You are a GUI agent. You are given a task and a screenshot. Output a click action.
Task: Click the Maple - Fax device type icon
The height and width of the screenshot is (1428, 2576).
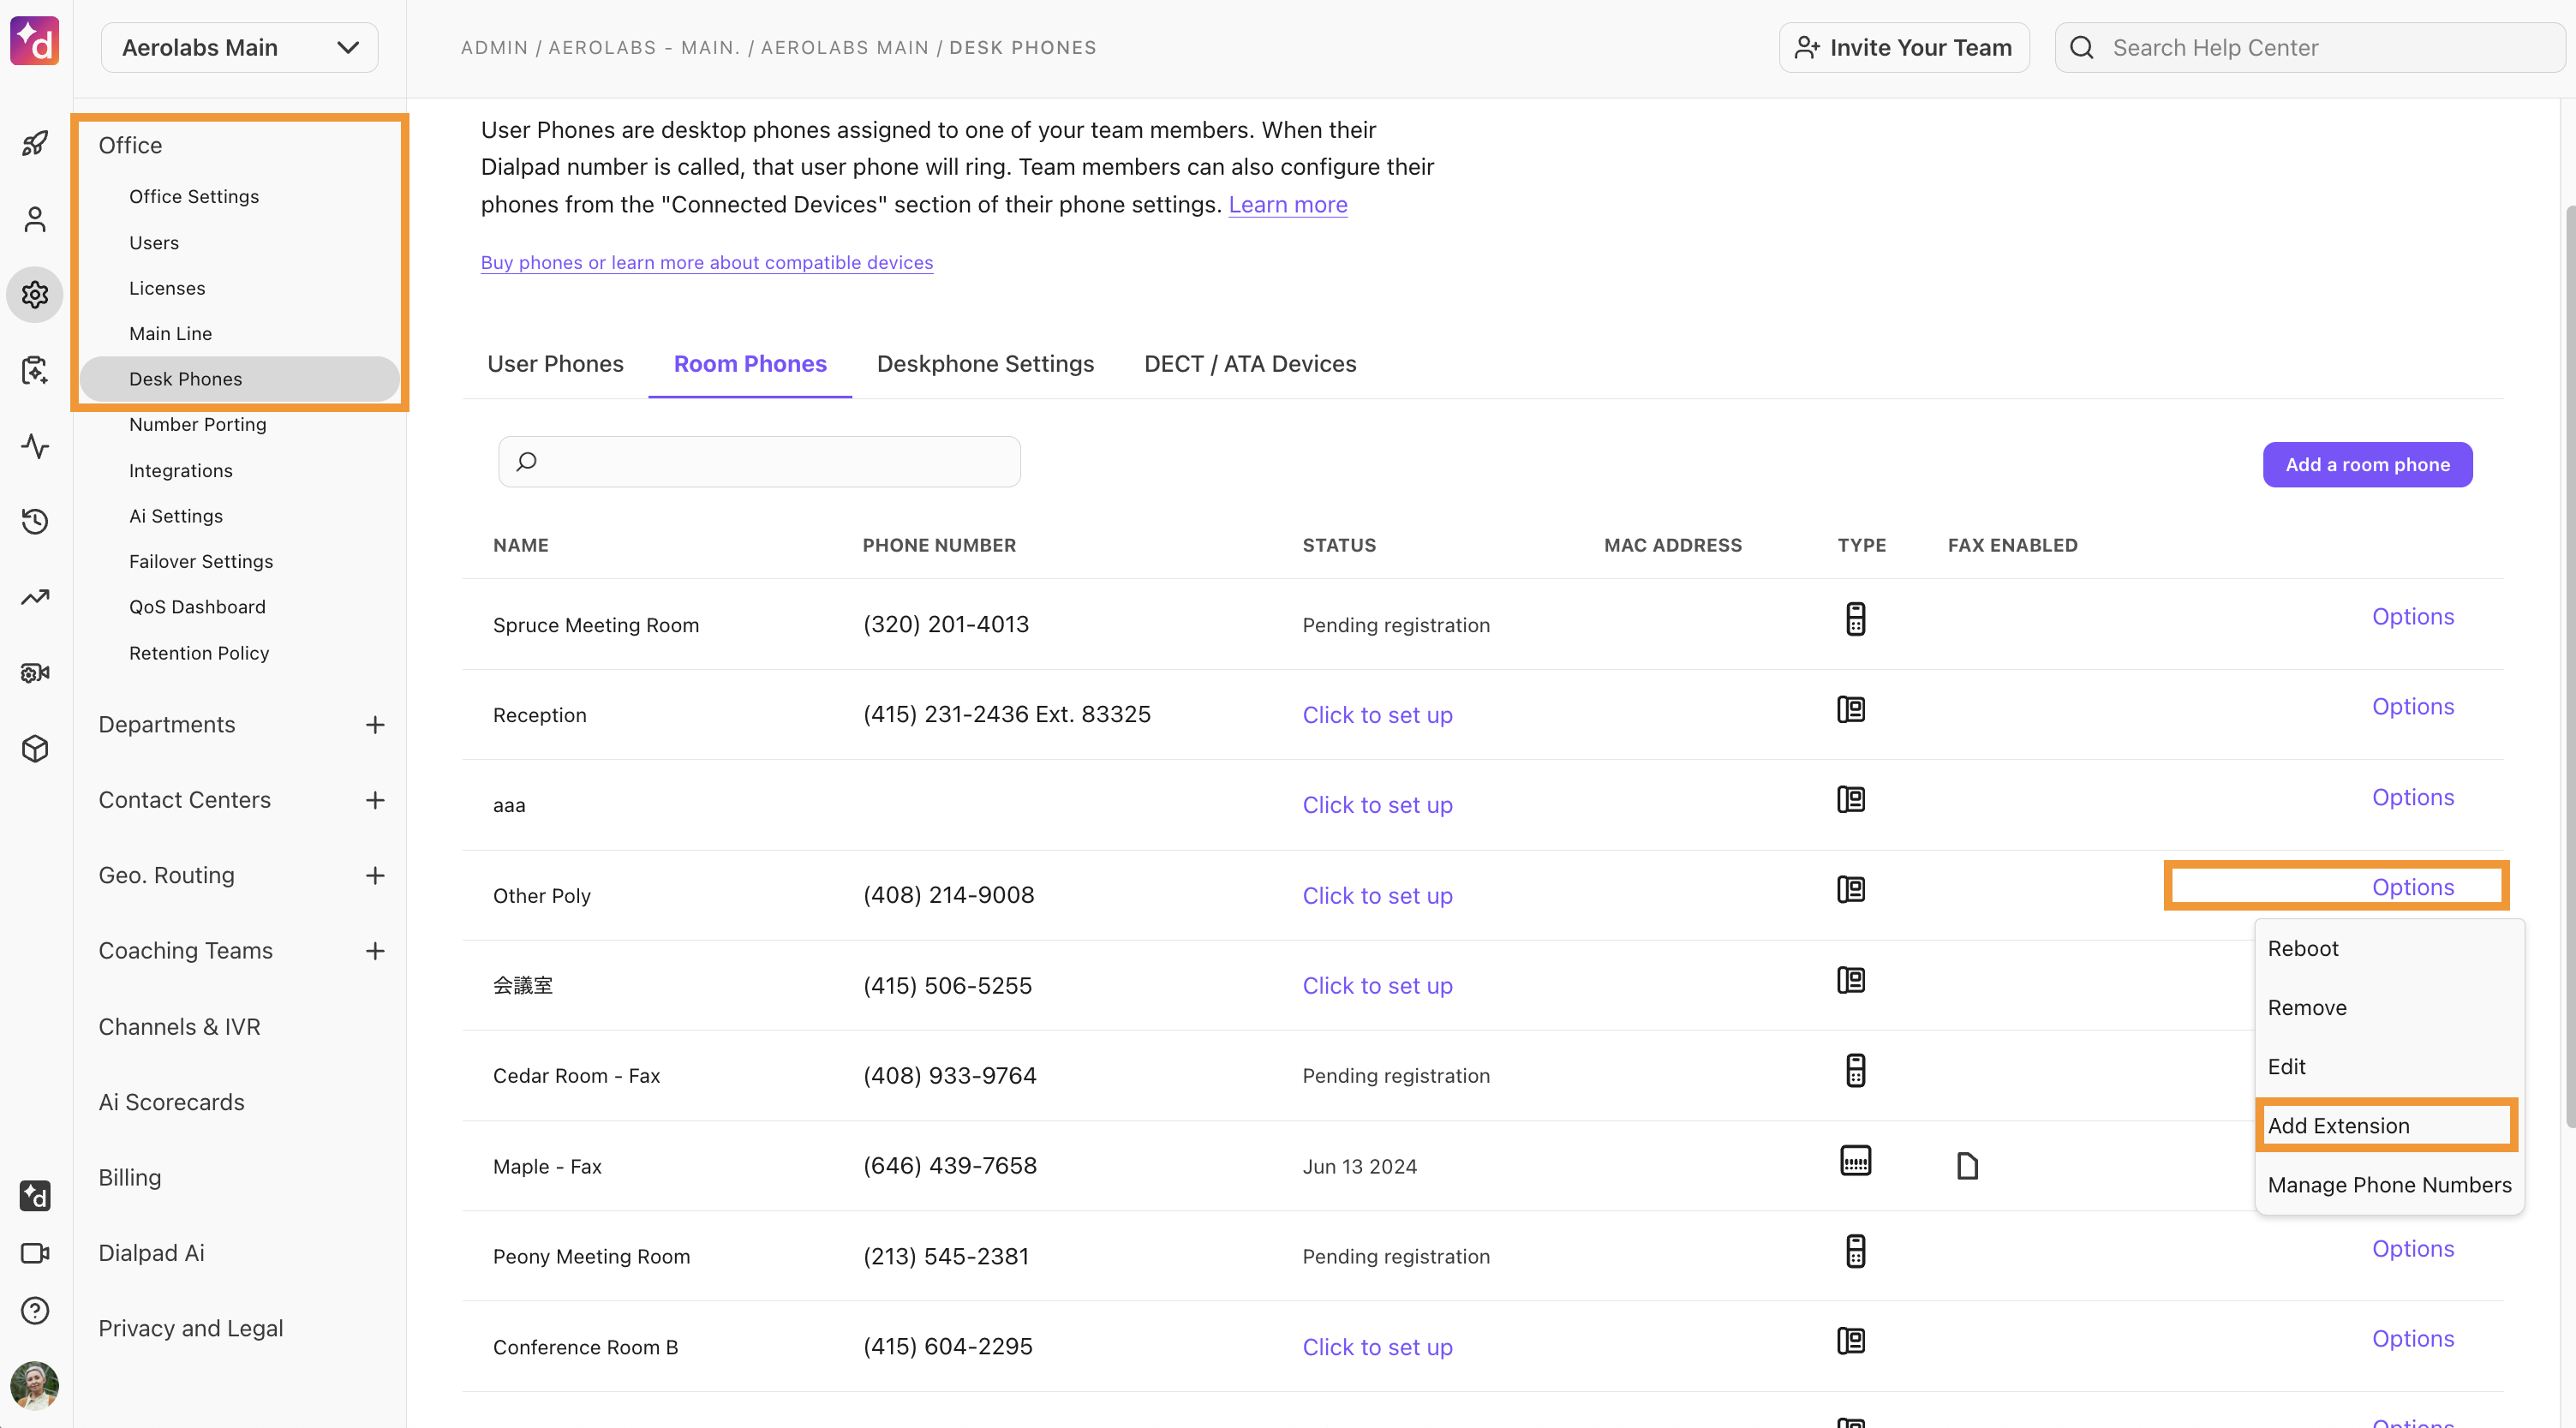coord(1855,1161)
